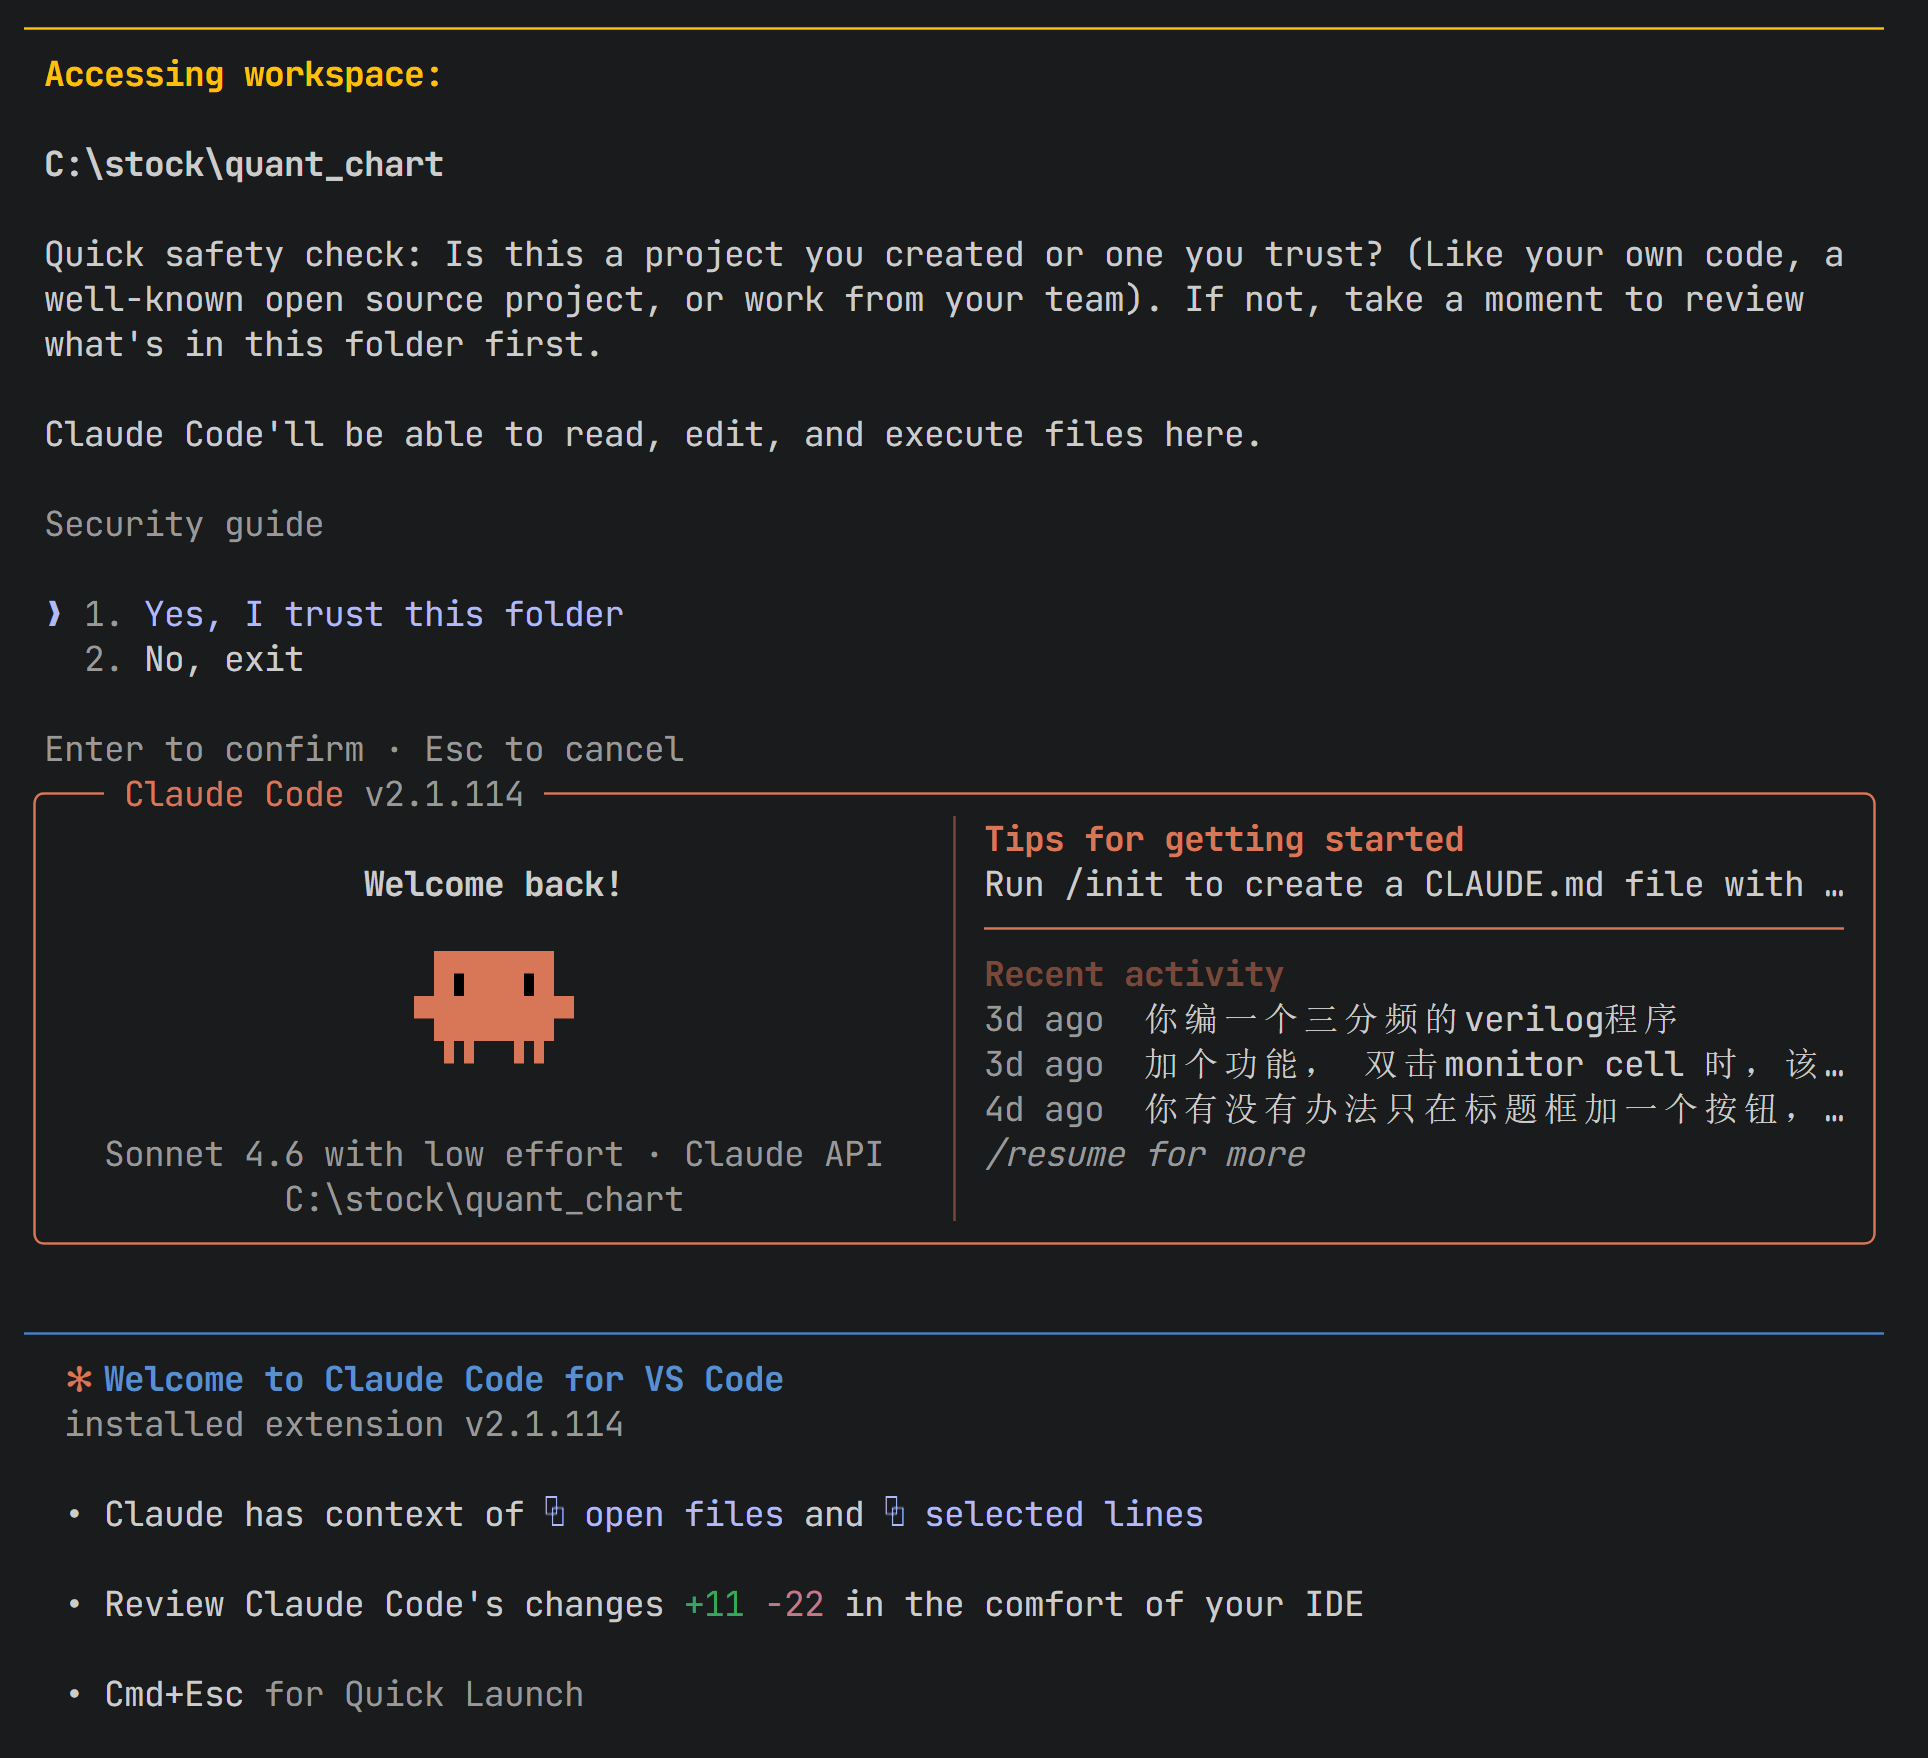Click "Claude Code'll be able to read" sentence
This screenshot has width=1928, height=1758.
coord(652,434)
